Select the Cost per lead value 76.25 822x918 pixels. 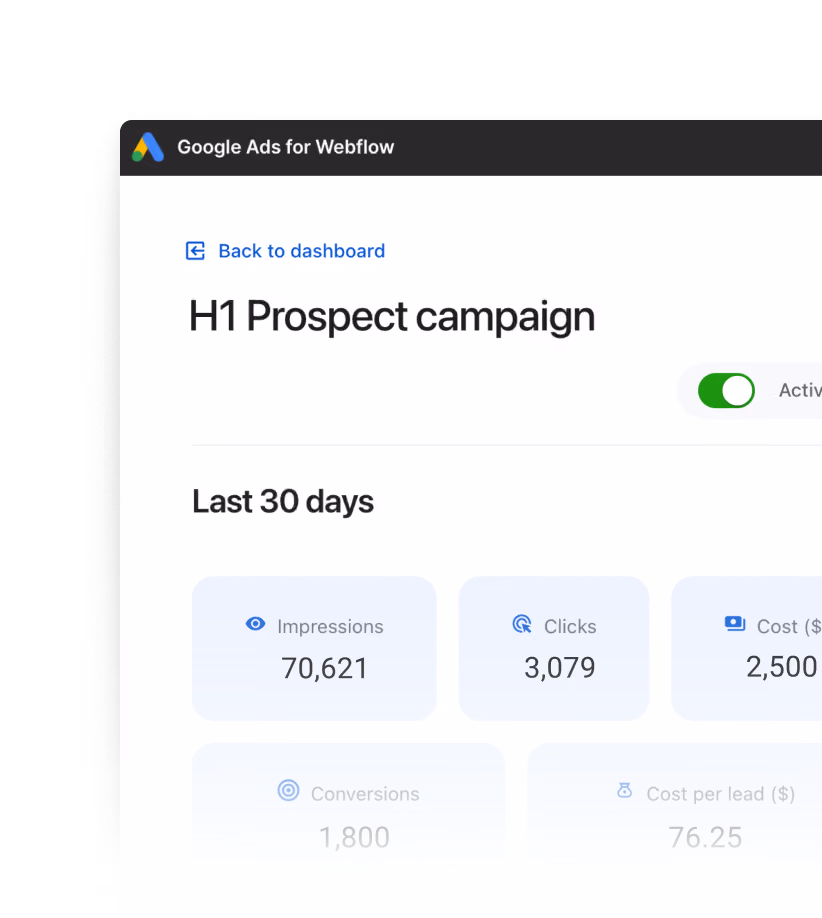tap(705, 837)
